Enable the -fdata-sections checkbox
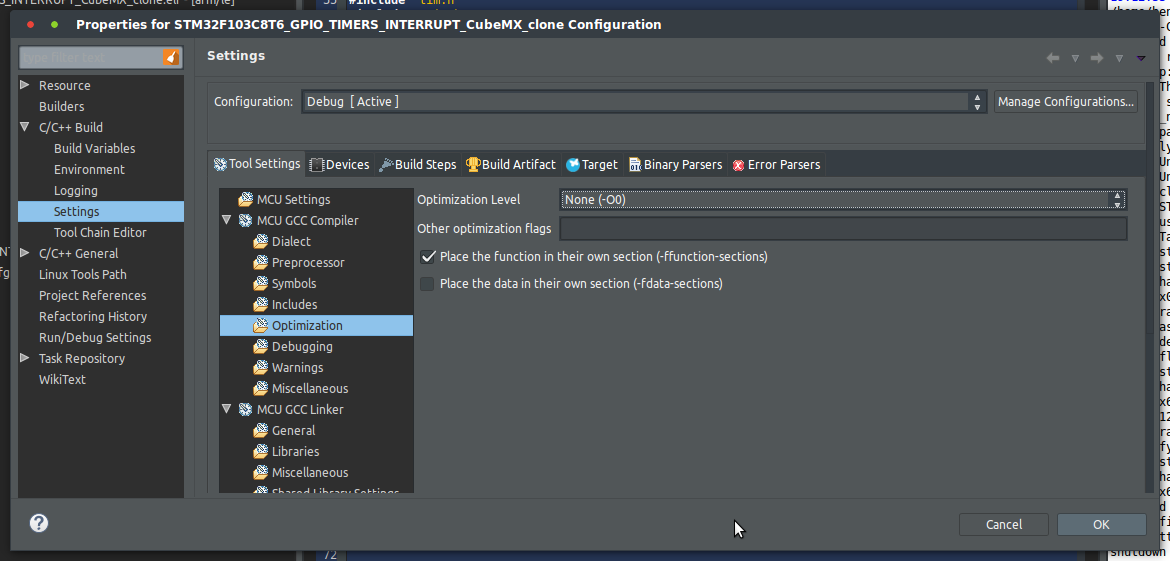 click(428, 284)
